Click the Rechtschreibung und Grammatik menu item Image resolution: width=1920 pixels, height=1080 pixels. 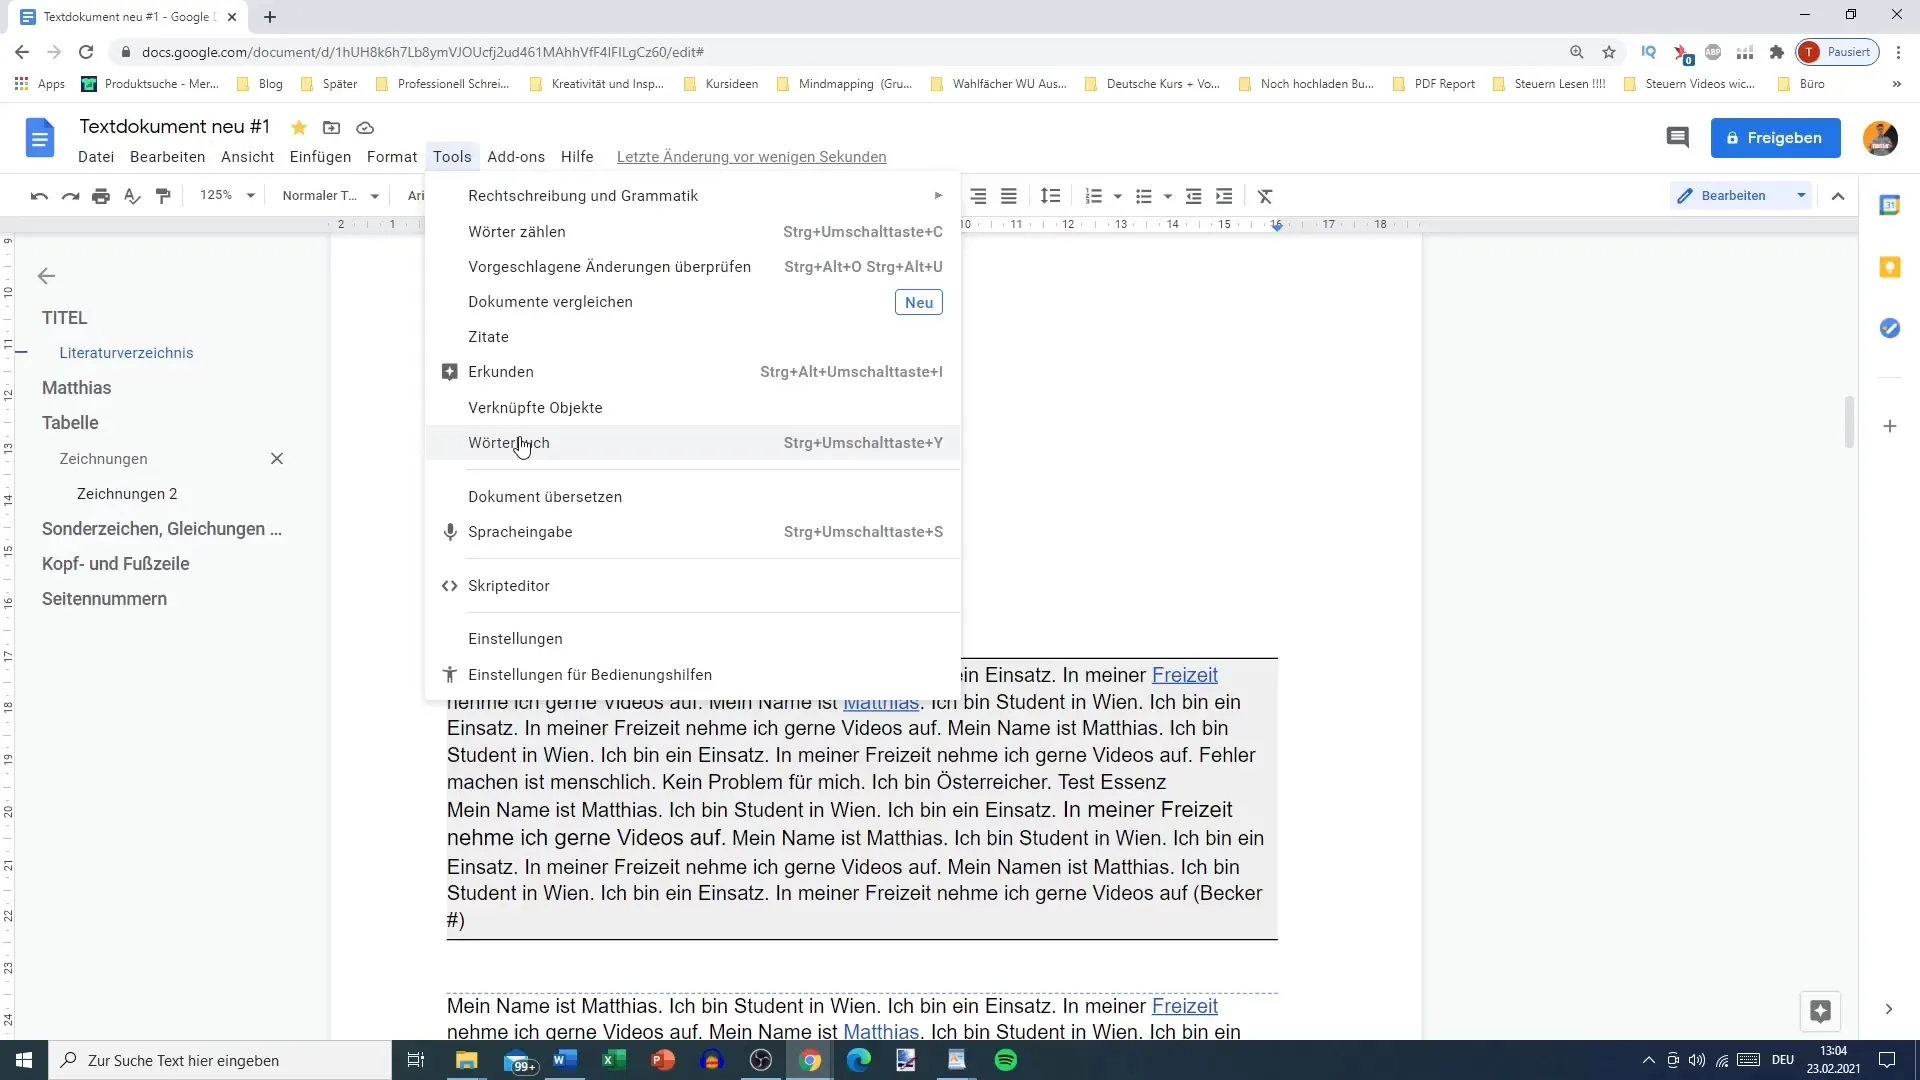584,195
